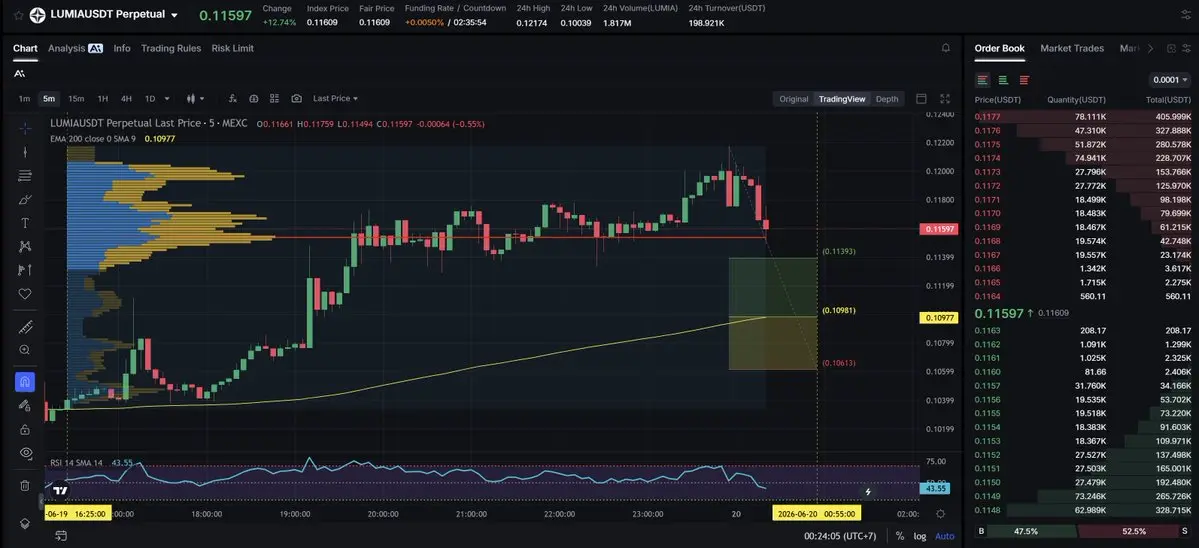This screenshot has width=1199, height=548.
Task: Select the 1H timeframe
Action: (x=102, y=99)
